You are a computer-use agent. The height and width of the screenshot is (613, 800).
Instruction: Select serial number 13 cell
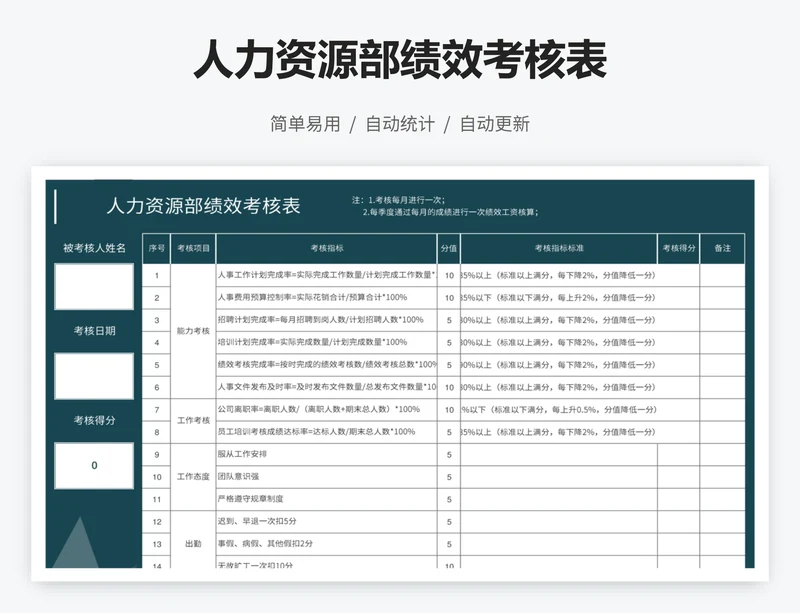(x=157, y=545)
